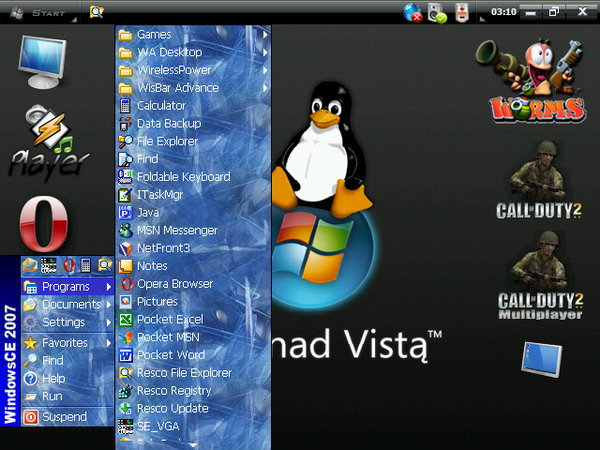600x450 pixels.
Task: Click the quick-launch file search icon
Action: 105,265
